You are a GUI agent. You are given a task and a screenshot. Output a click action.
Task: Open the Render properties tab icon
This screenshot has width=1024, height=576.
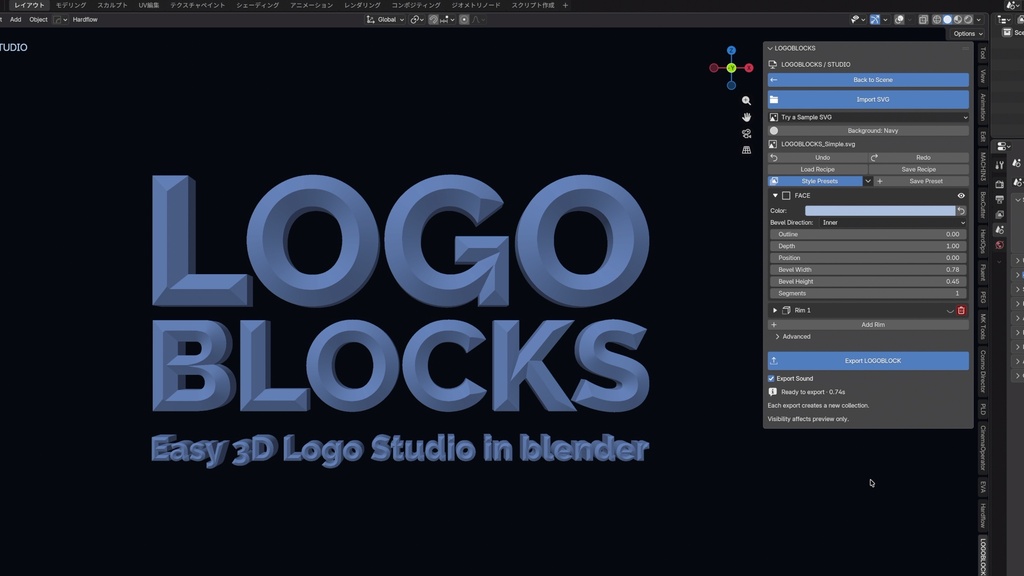[x=1000, y=184]
